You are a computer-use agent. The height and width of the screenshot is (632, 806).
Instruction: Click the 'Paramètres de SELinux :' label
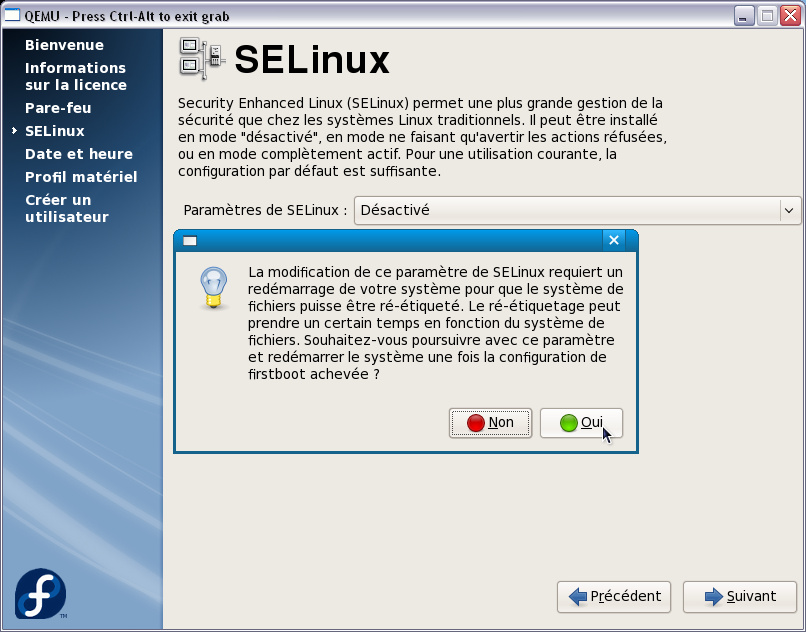tap(265, 210)
